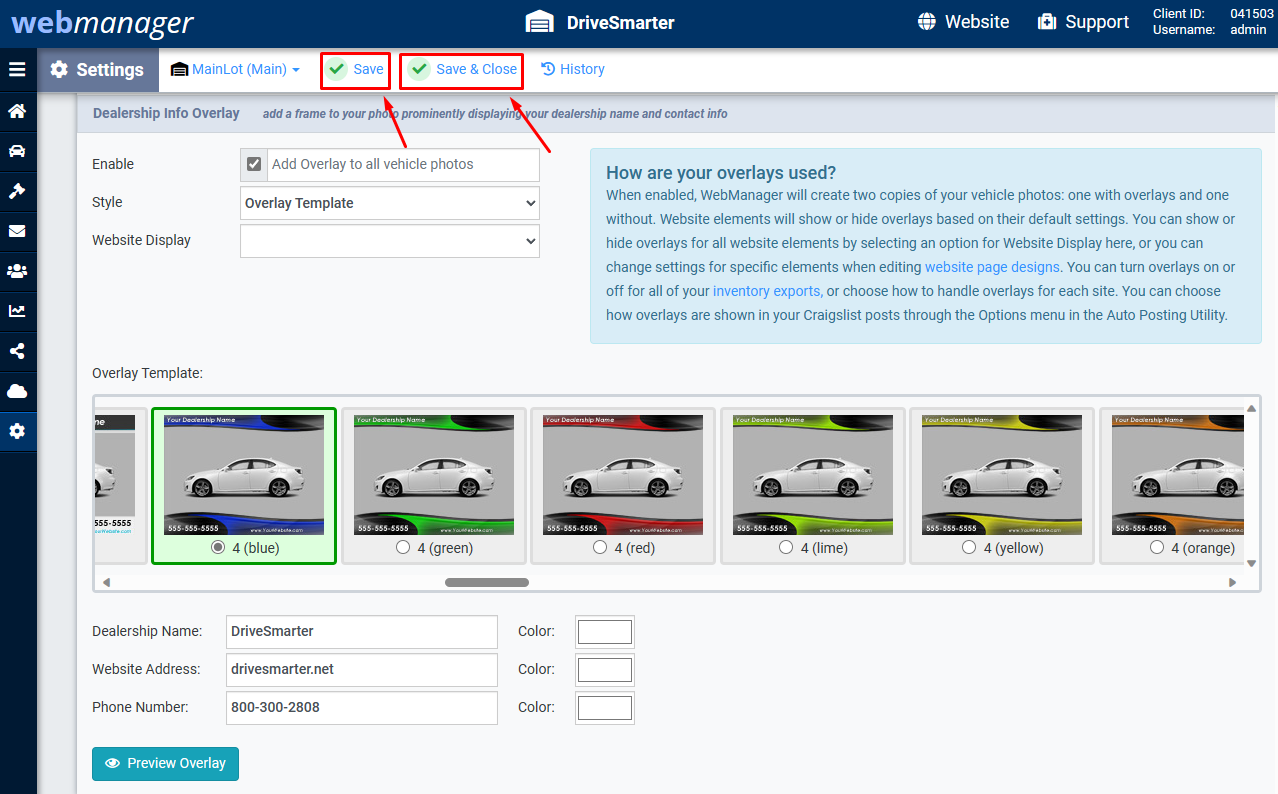Image resolution: width=1278 pixels, height=794 pixels.
Task: Click the share icon in the sidebar
Action: [x=17, y=351]
